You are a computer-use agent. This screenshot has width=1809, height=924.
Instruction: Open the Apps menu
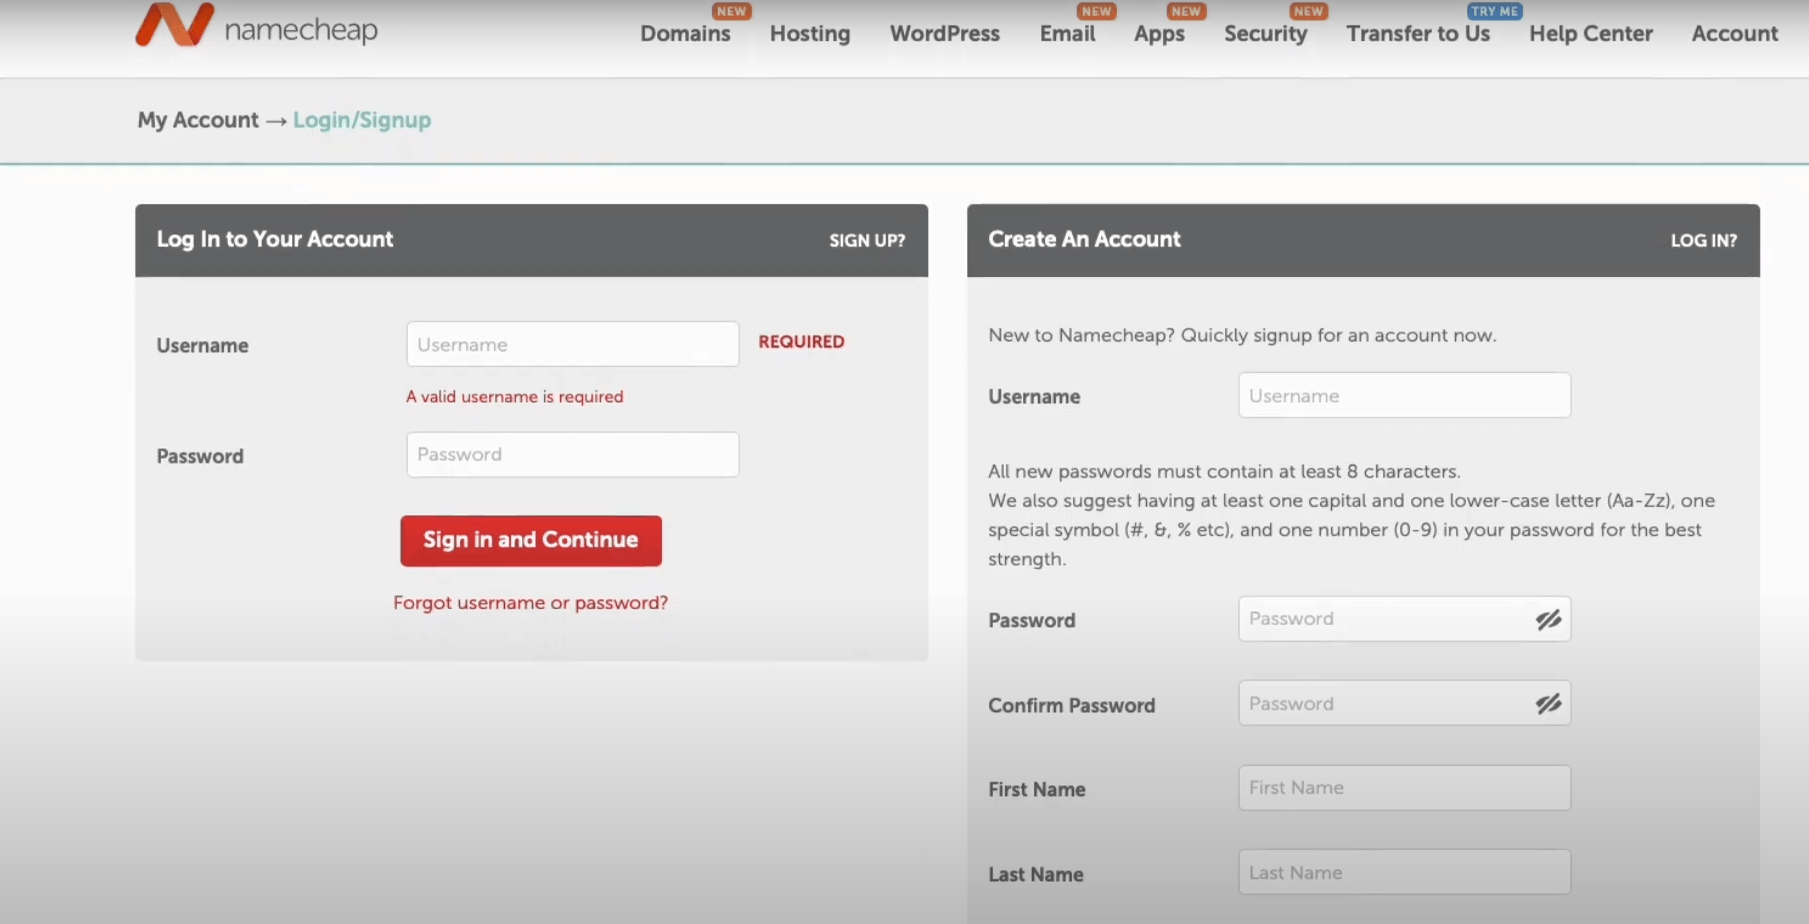pyautogui.click(x=1159, y=33)
